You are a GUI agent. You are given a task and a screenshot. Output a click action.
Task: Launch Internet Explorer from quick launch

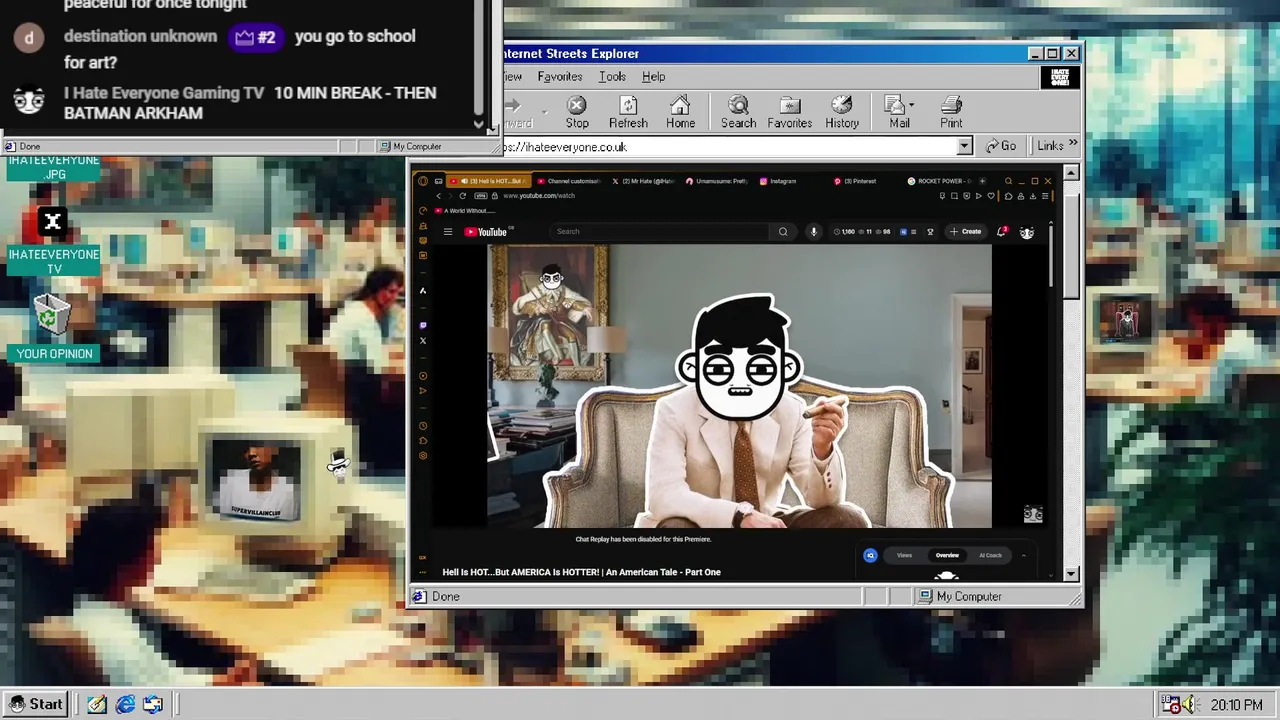tap(125, 705)
